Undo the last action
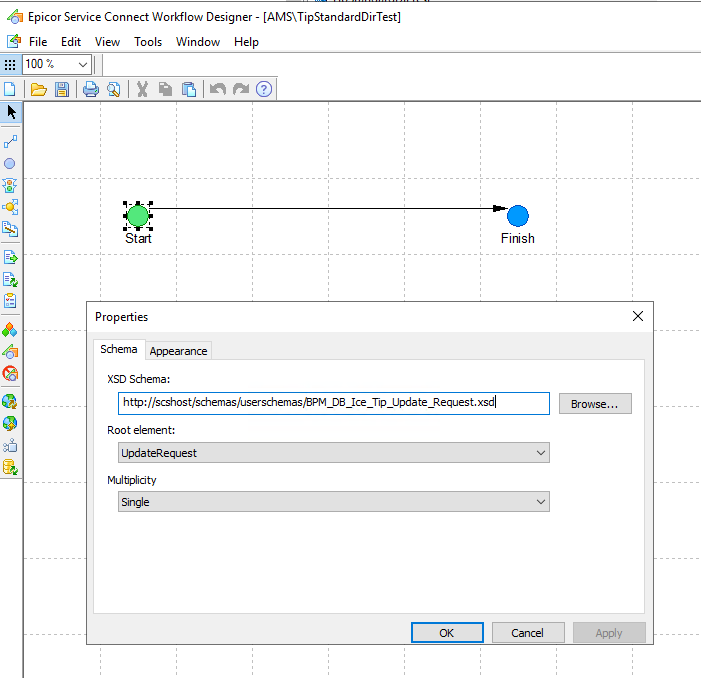701x678 pixels. pos(218,89)
